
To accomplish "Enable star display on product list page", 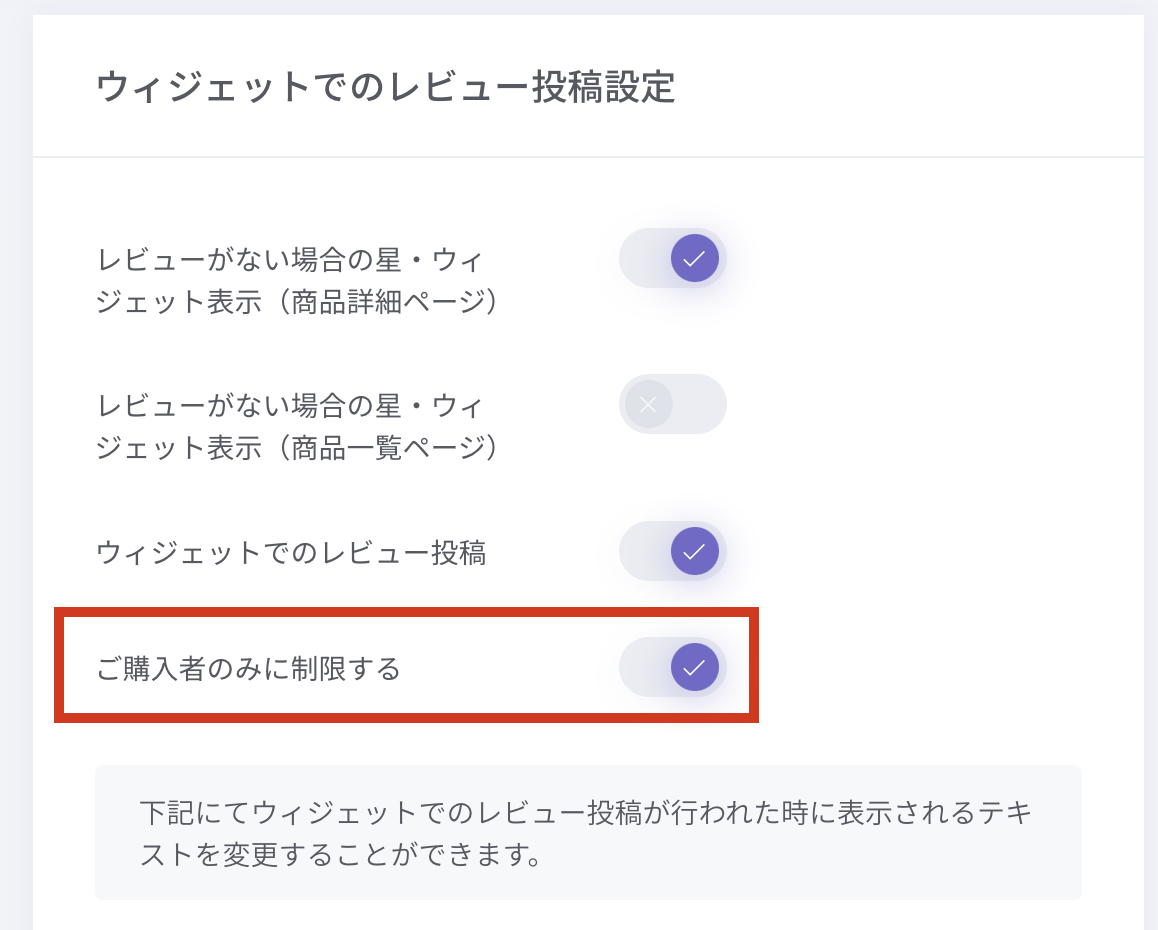I will tap(672, 404).
